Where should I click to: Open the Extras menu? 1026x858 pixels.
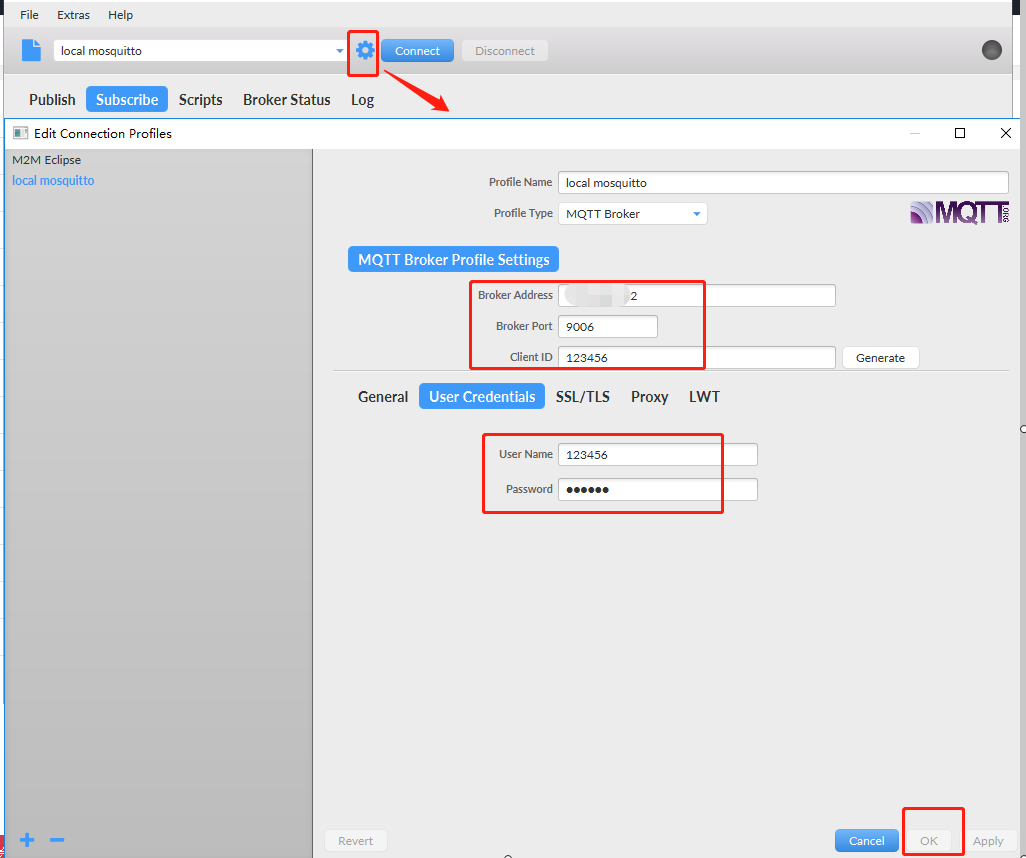coord(73,15)
